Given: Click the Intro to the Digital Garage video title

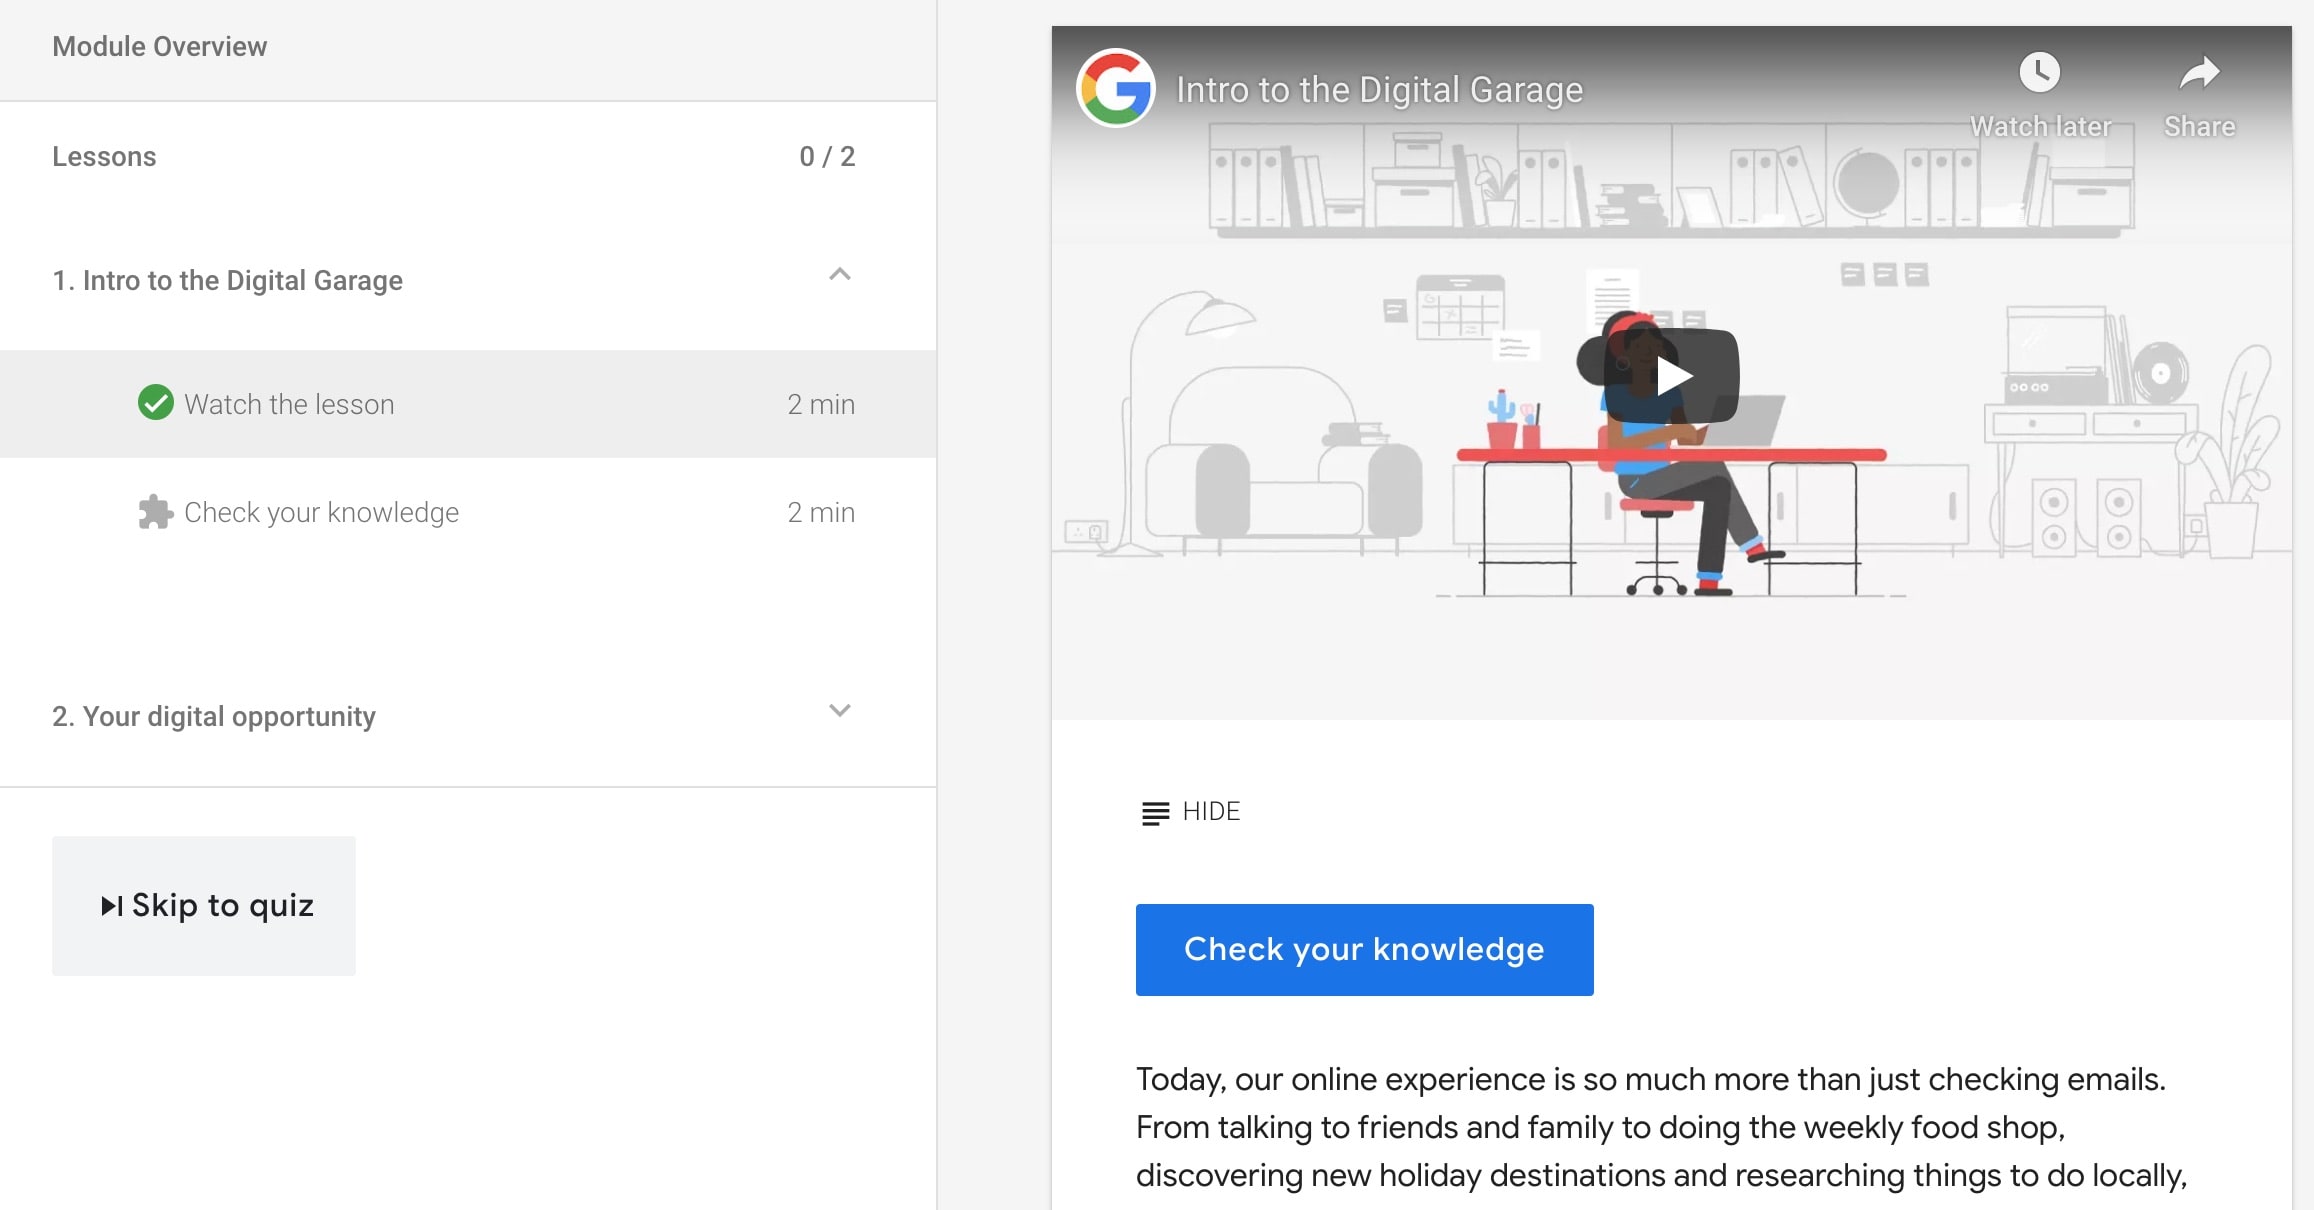Looking at the screenshot, I should click(x=1379, y=90).
